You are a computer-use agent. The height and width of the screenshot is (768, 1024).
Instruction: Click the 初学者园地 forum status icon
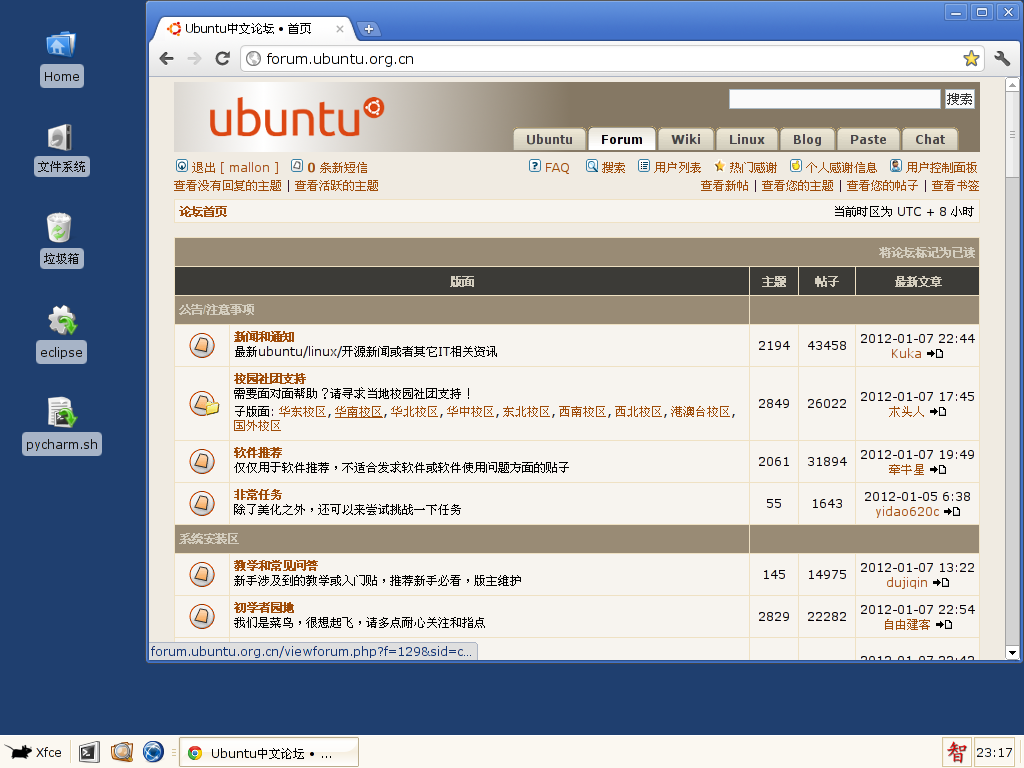202,616
